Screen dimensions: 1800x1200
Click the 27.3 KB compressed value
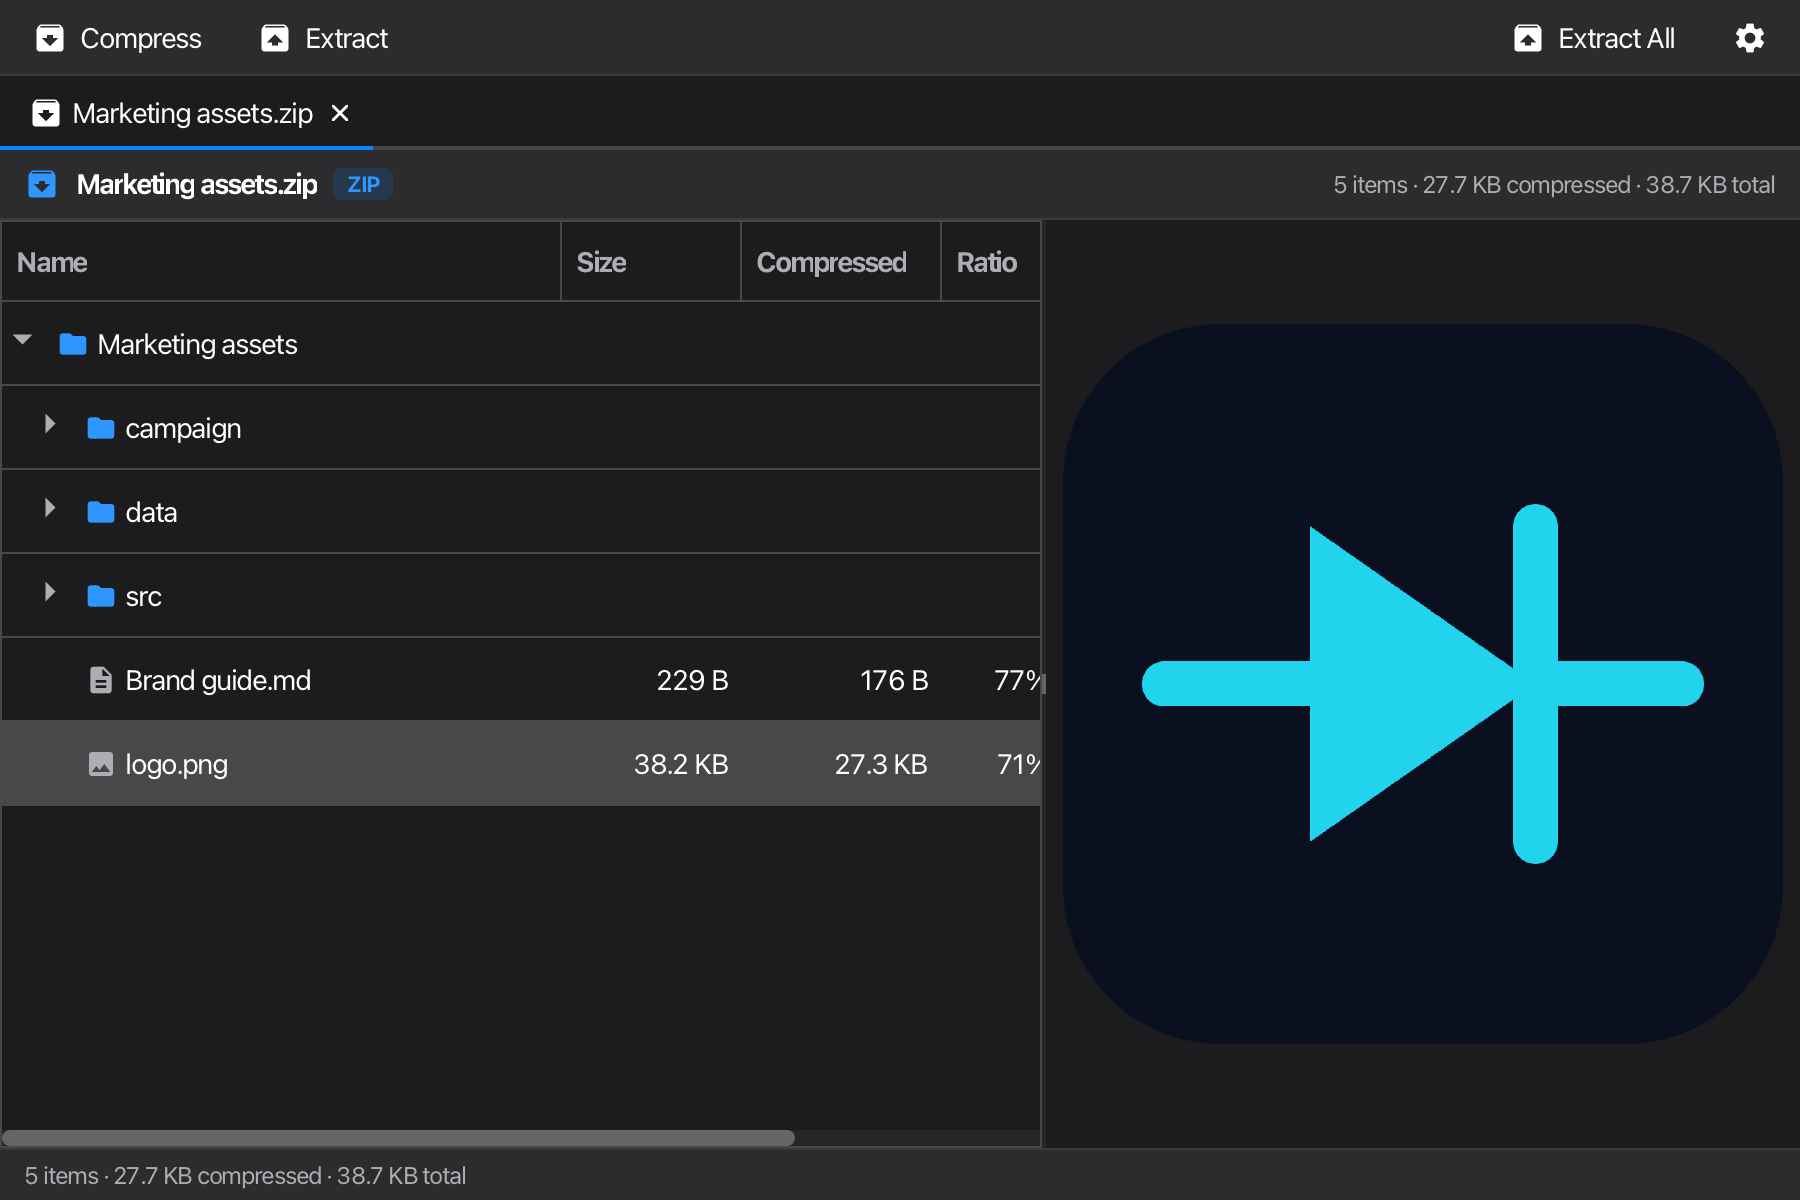pyautogui.click(x=881, y=764)
